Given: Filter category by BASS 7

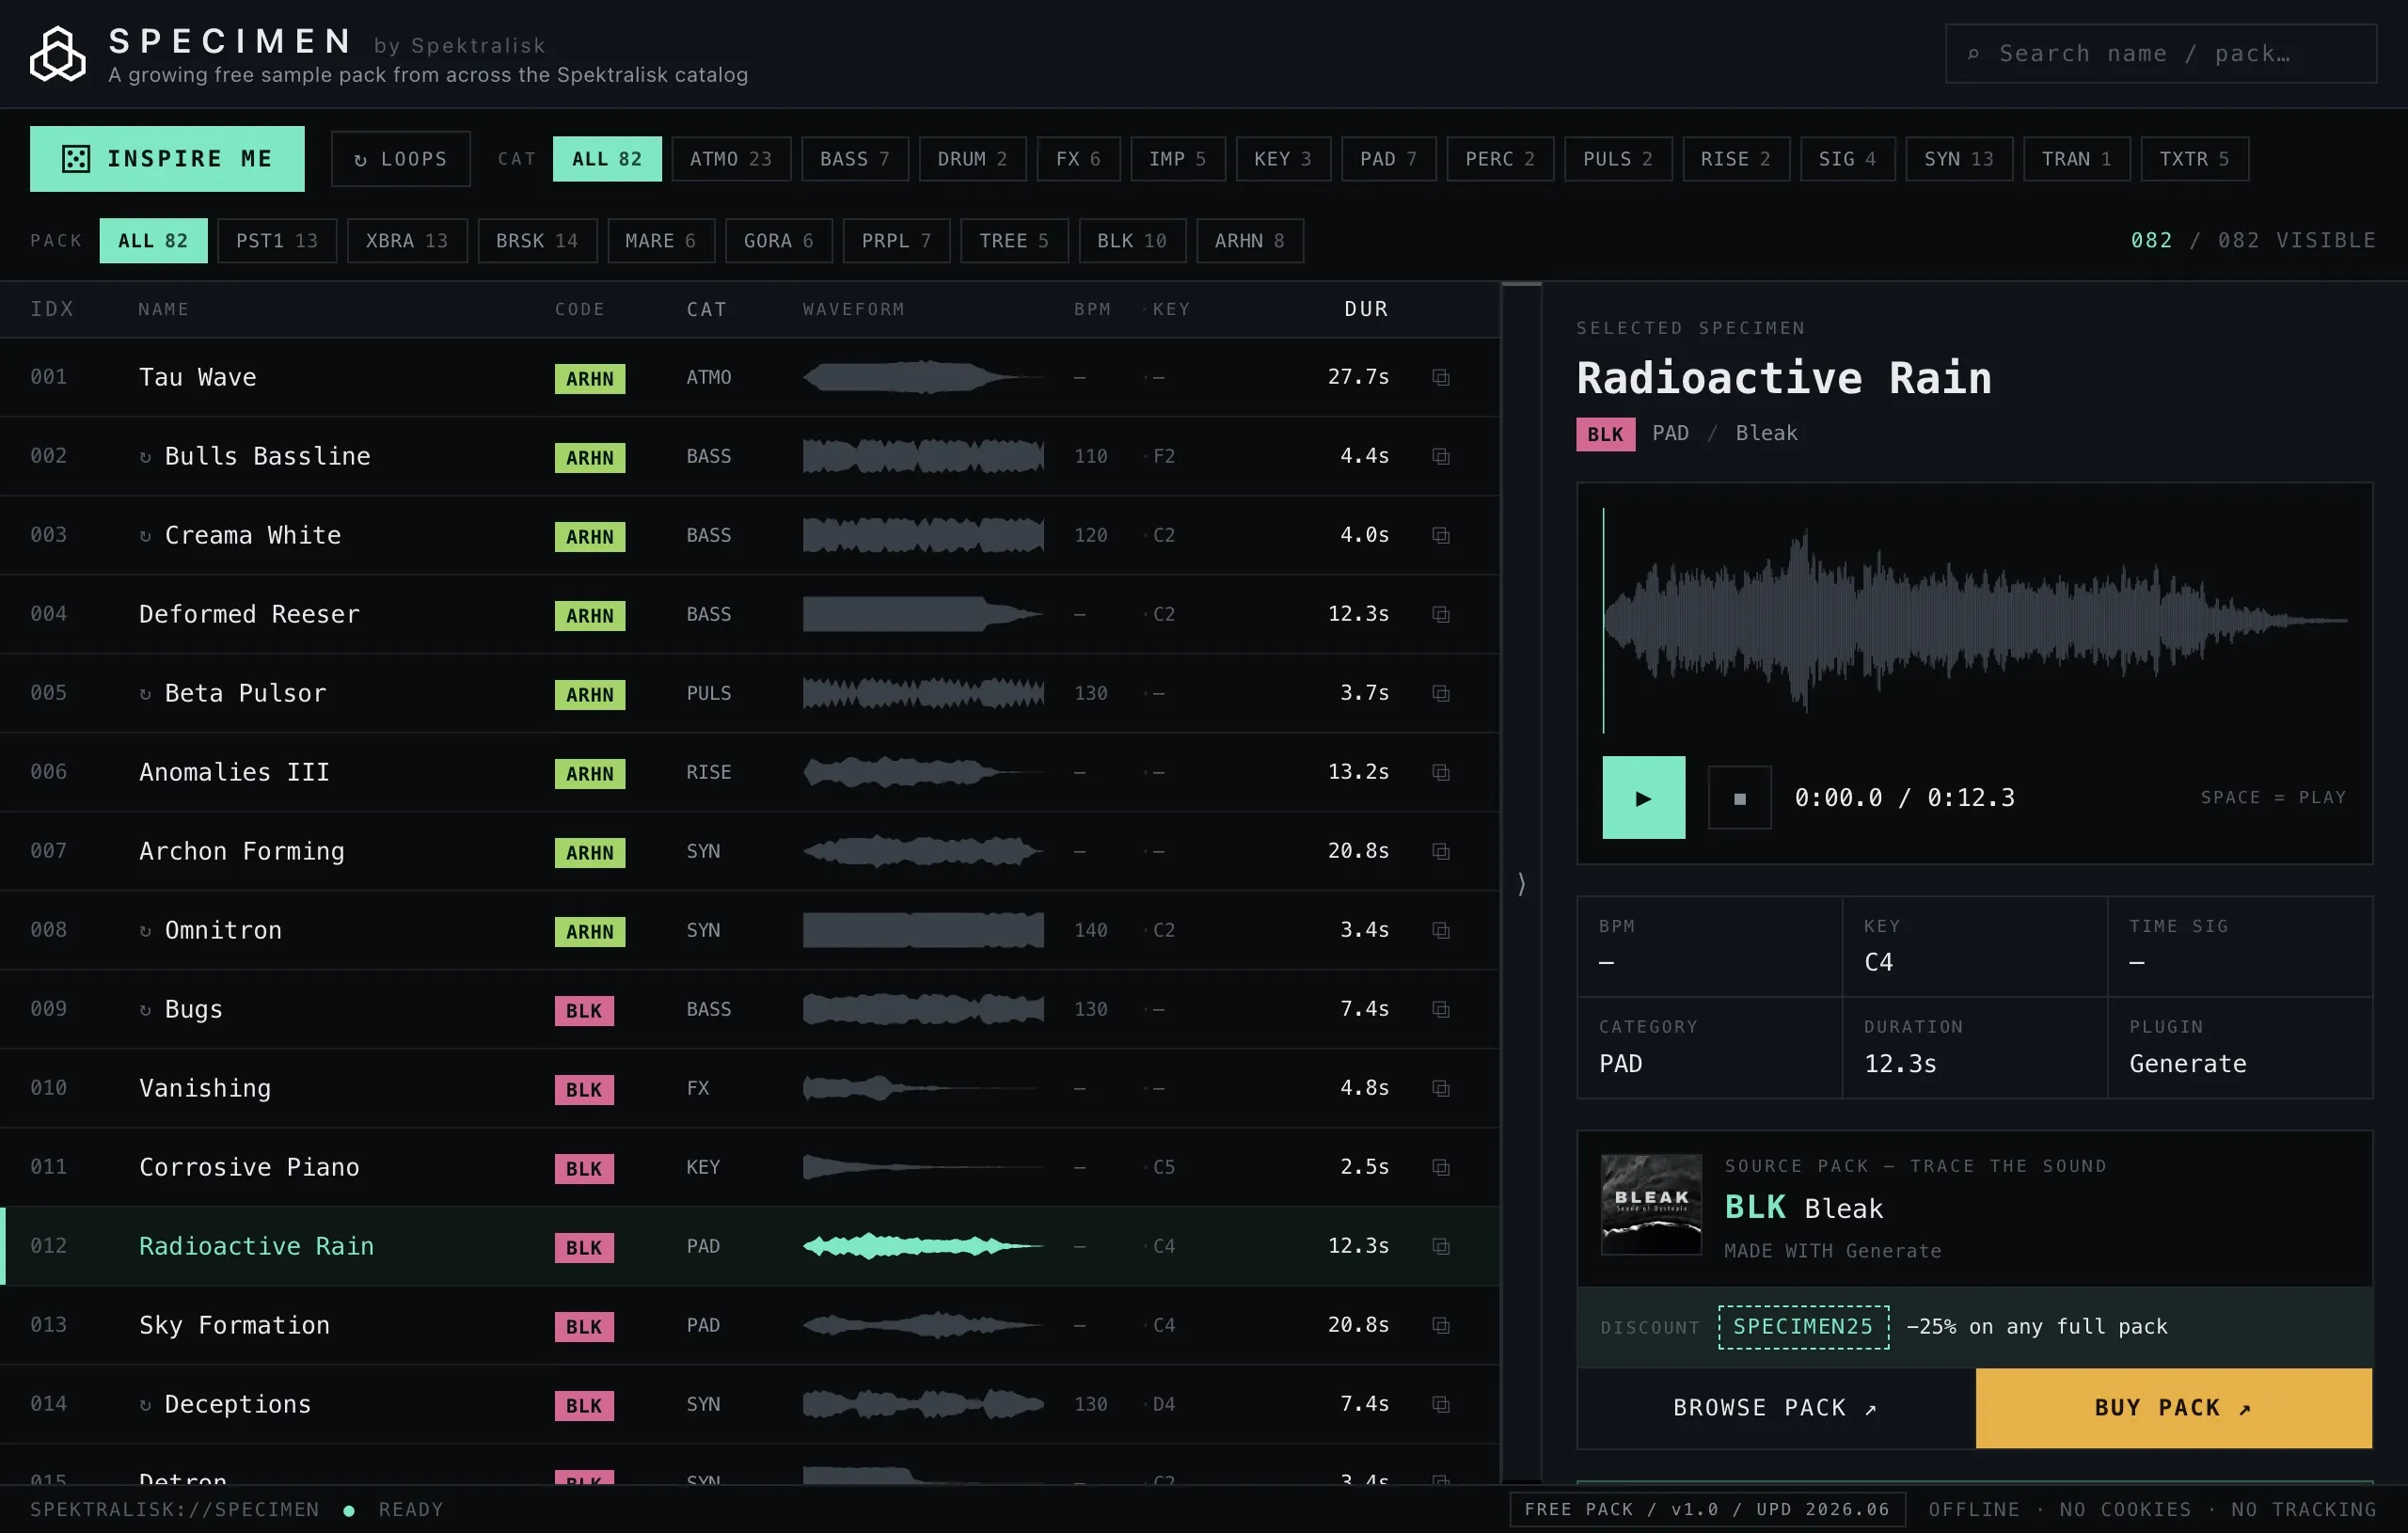Looking at the screenshot, I should [855, 159].
